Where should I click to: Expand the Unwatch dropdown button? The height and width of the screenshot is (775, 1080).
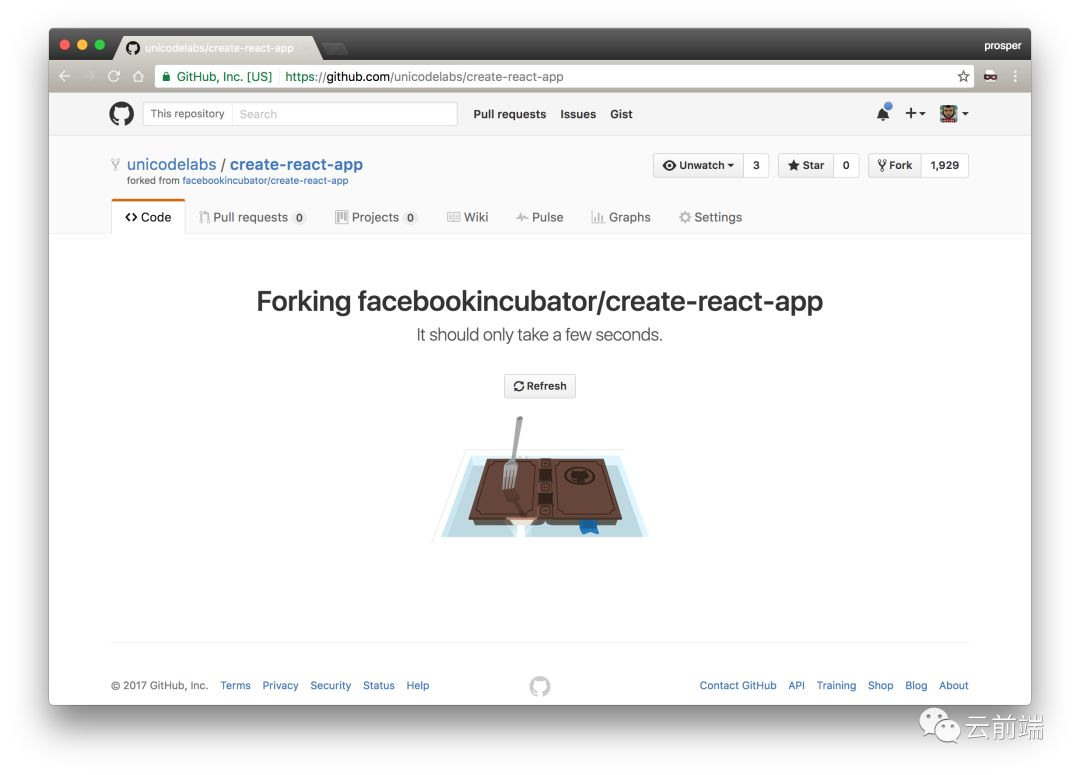698,165
